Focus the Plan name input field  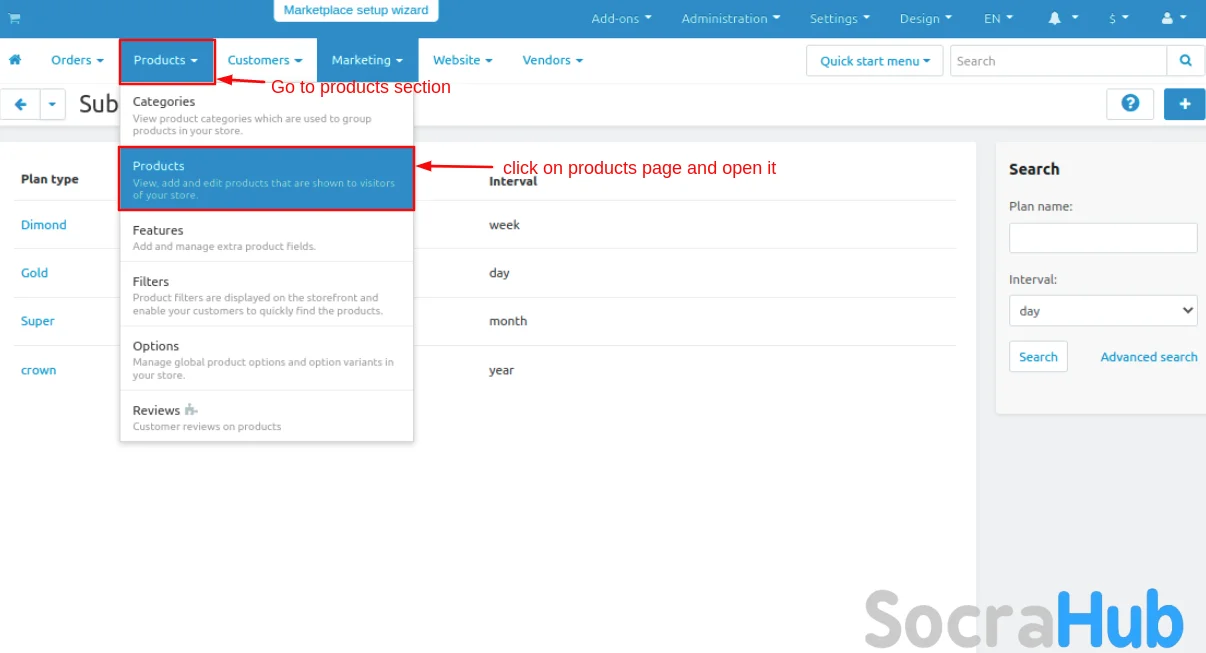pos(1102,238)
